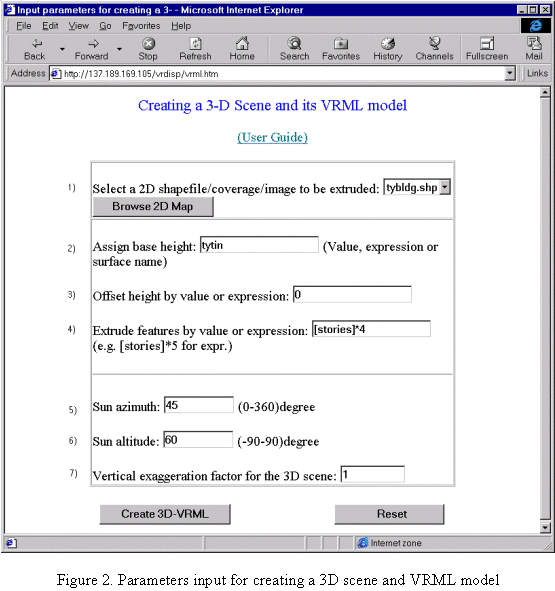Switch to Fullscreen view icon
Viewport: 555px width, 591px height.
tap(487, 44)
